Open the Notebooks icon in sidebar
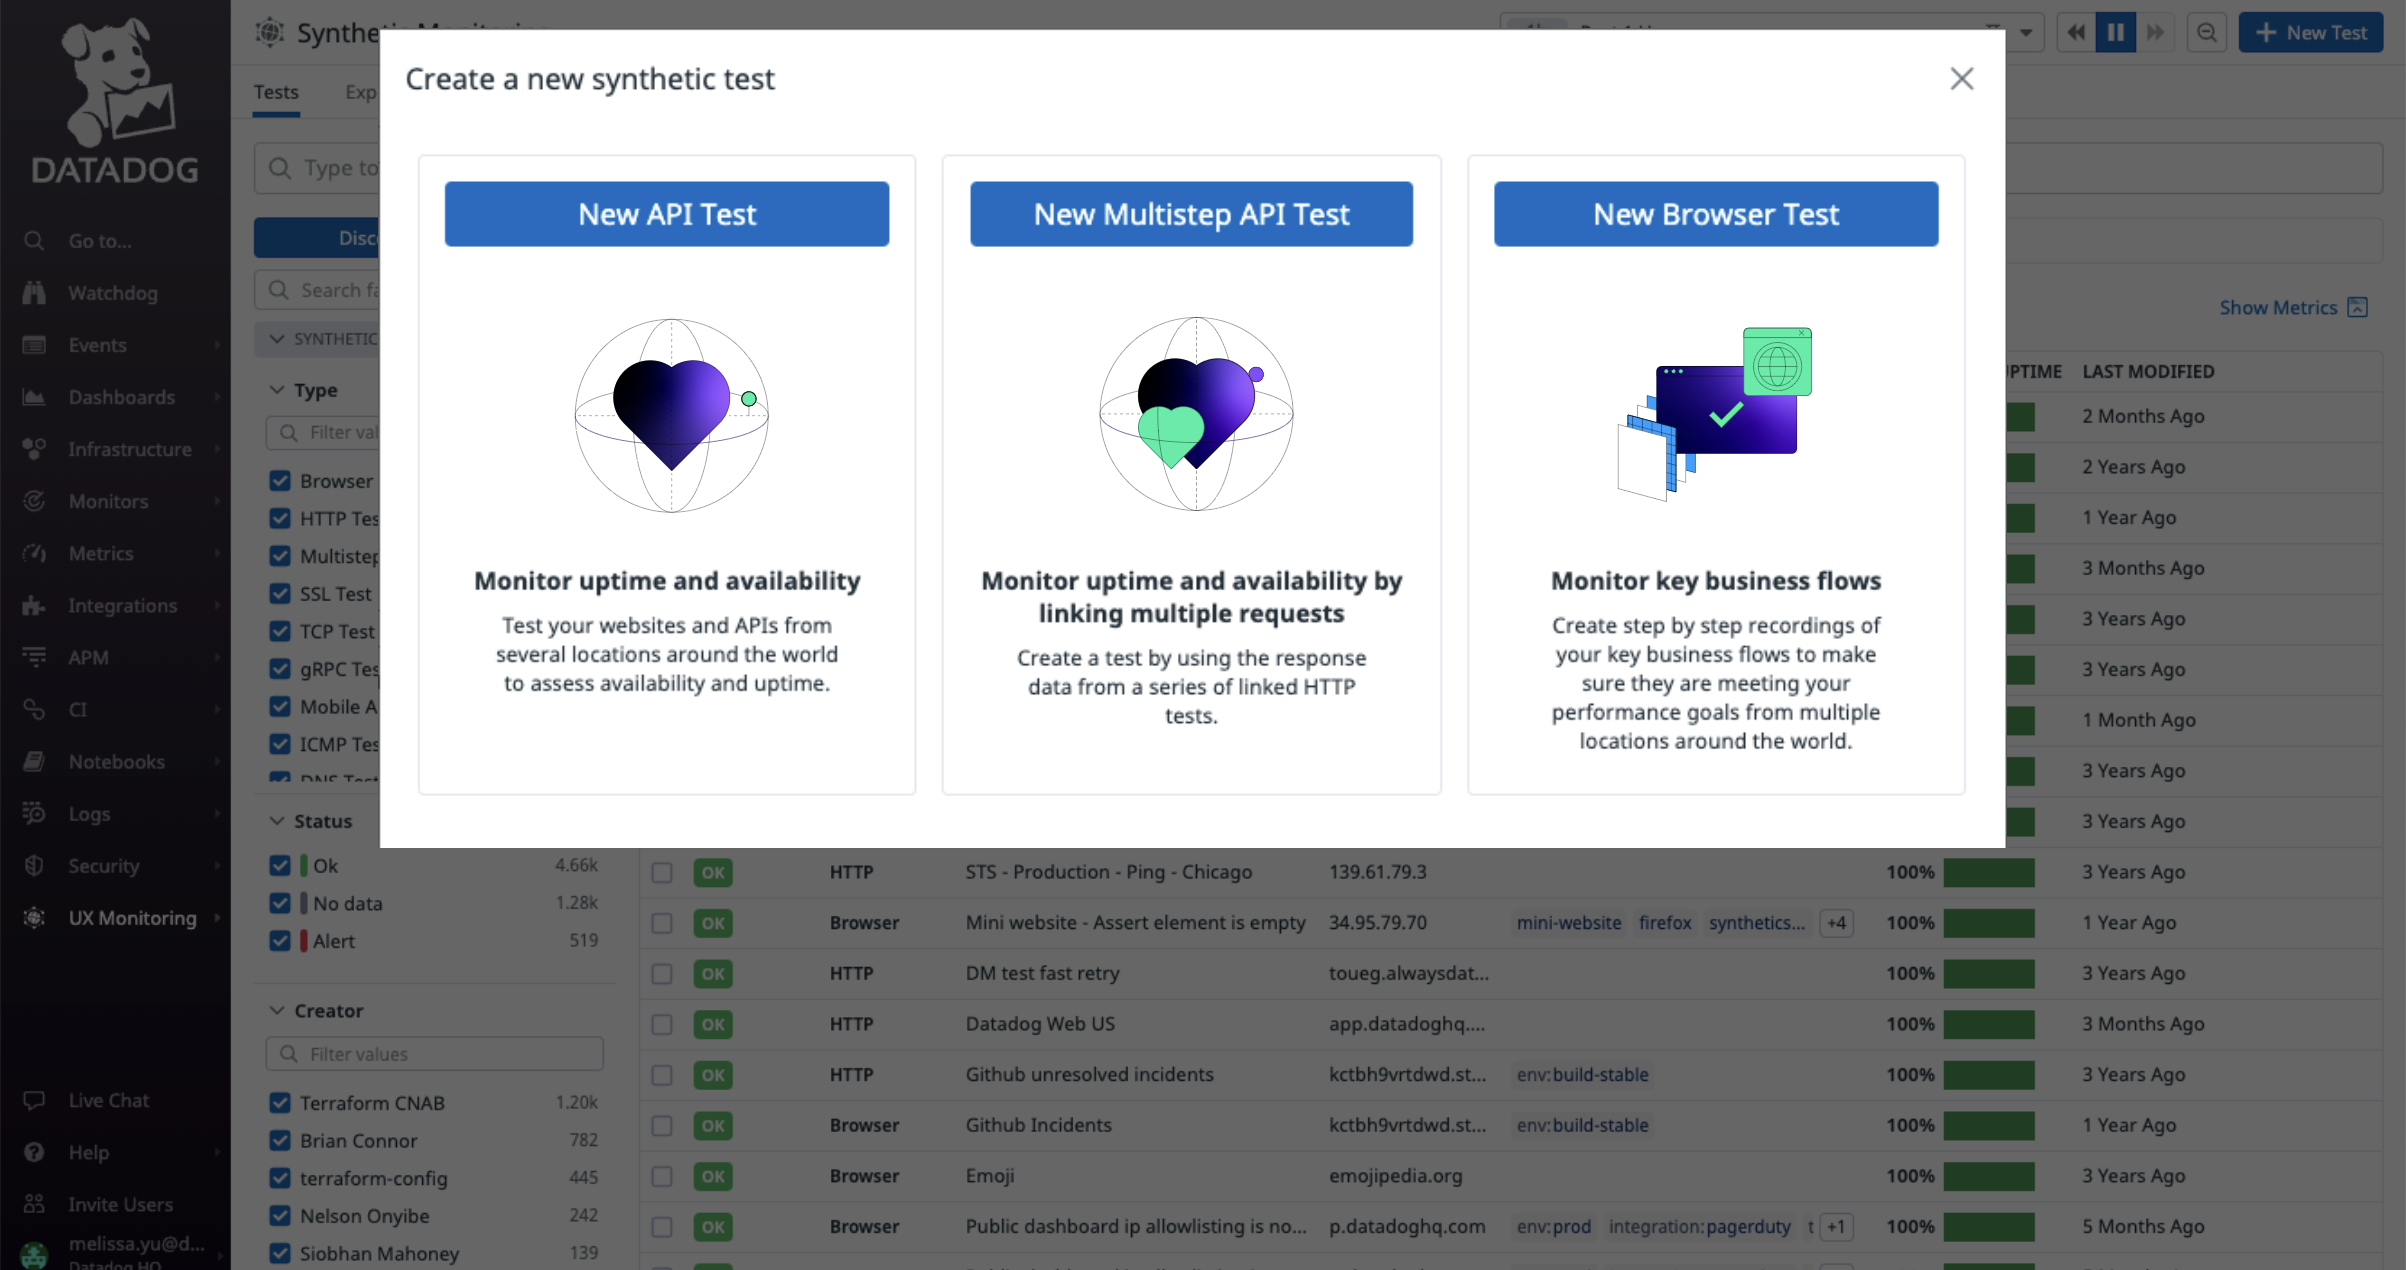 click(x=34, y=761)
